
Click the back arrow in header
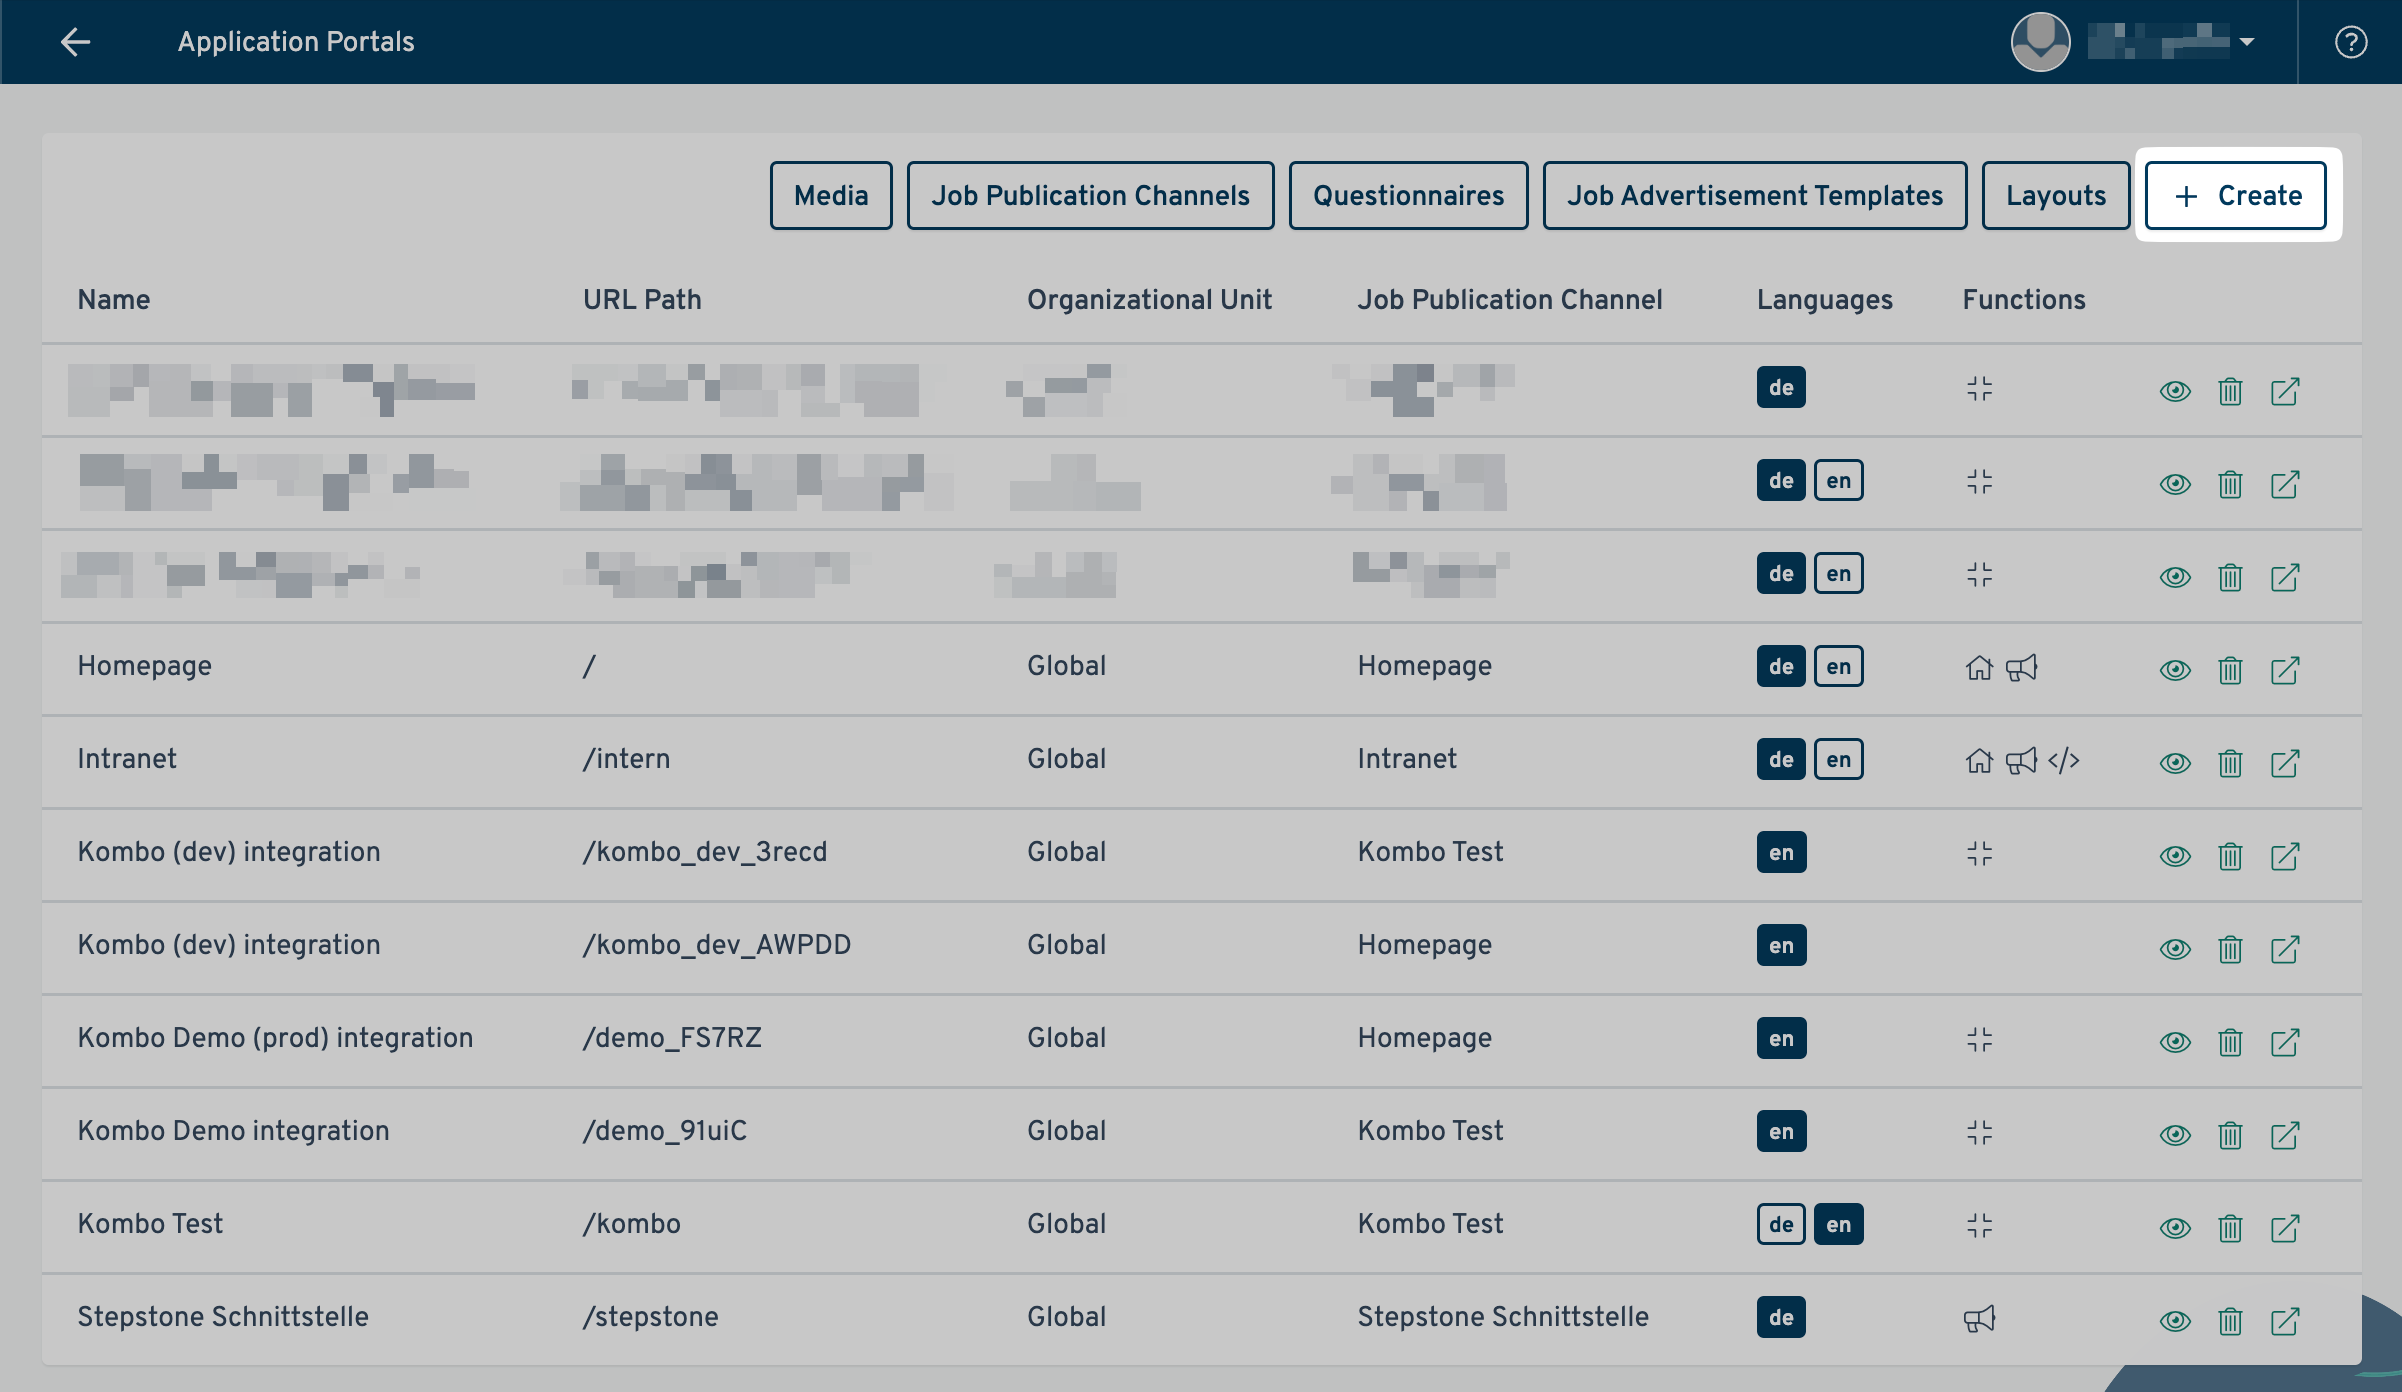[x=75, y=42]
